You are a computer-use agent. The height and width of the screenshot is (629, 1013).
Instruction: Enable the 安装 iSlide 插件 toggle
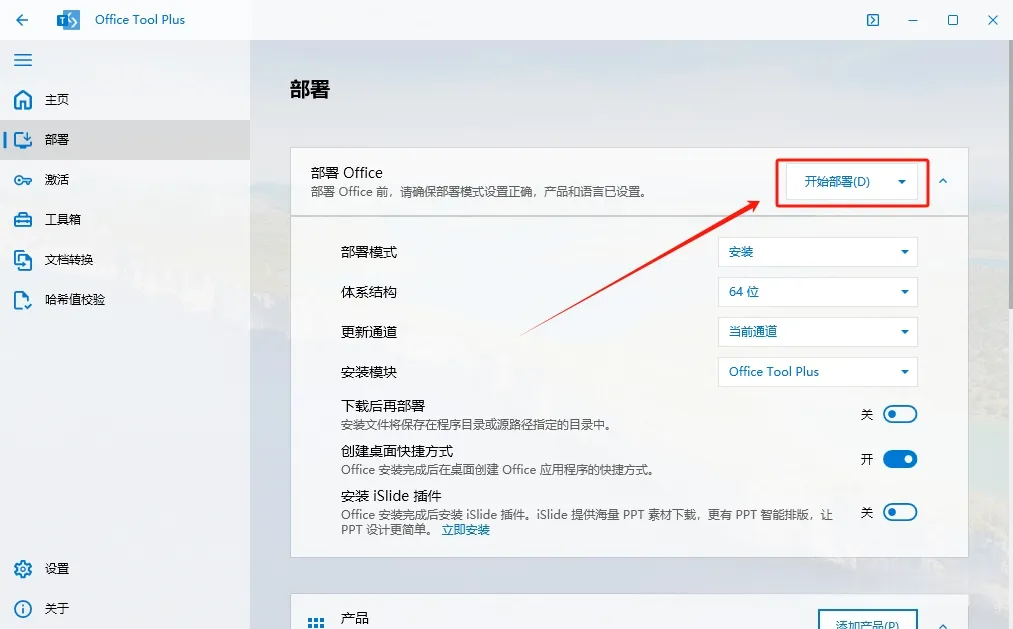(x=900, y=512)
